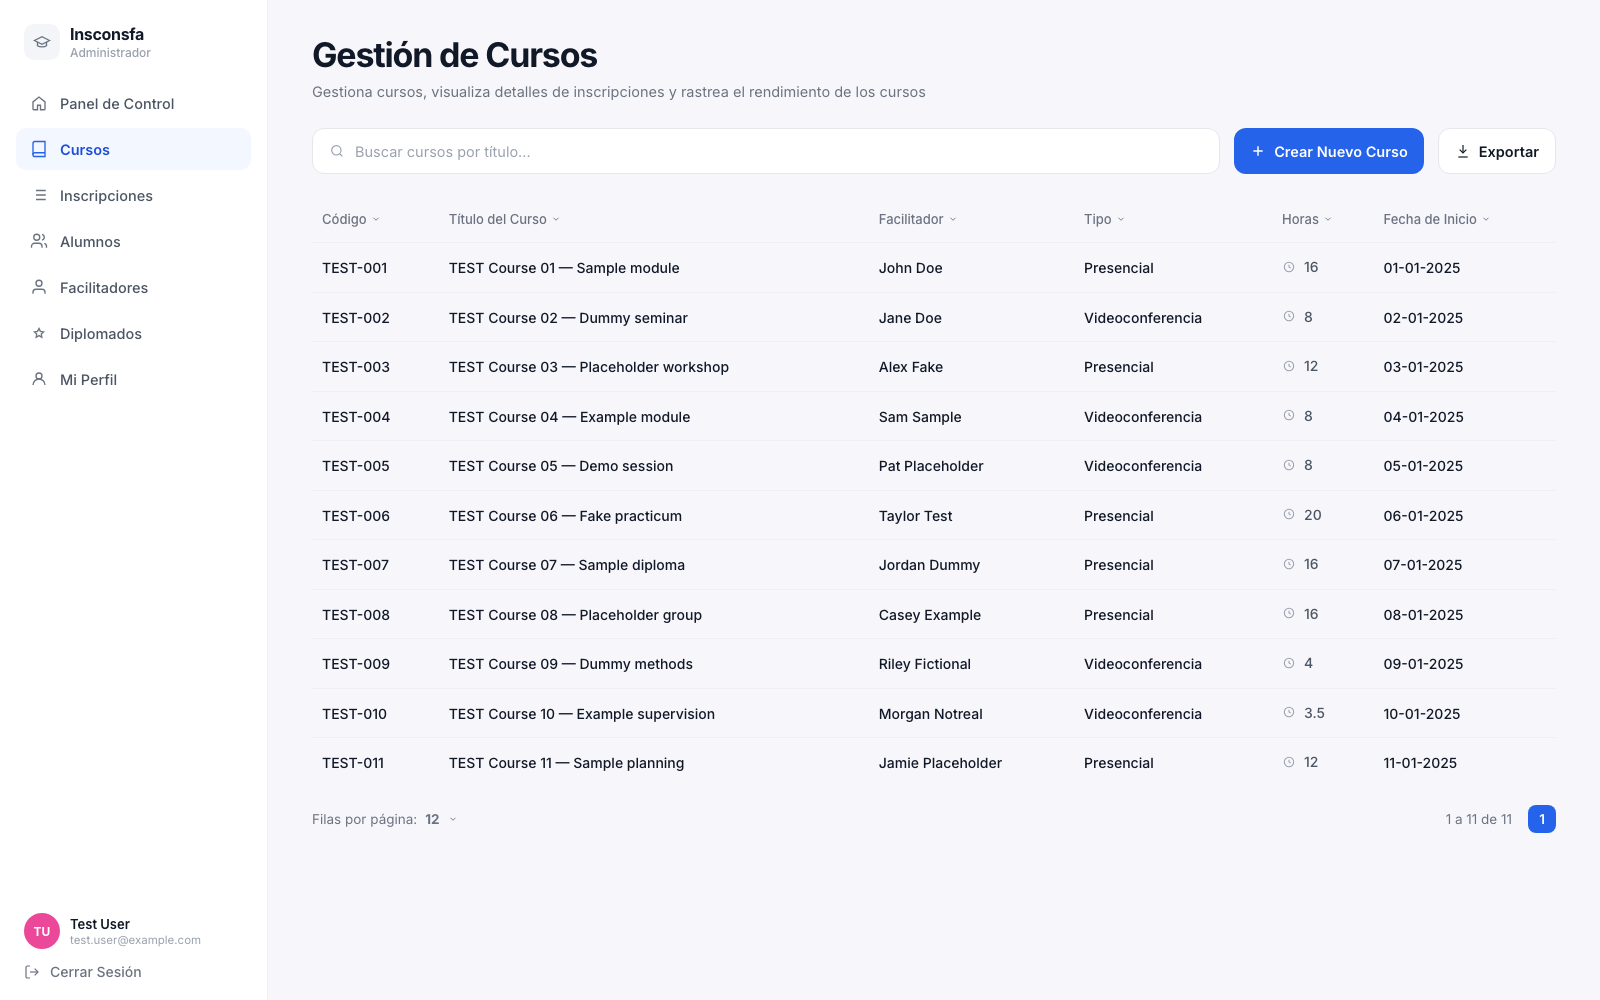
Task: Click the Cursos book icon
Action: [x=39, y=150]
